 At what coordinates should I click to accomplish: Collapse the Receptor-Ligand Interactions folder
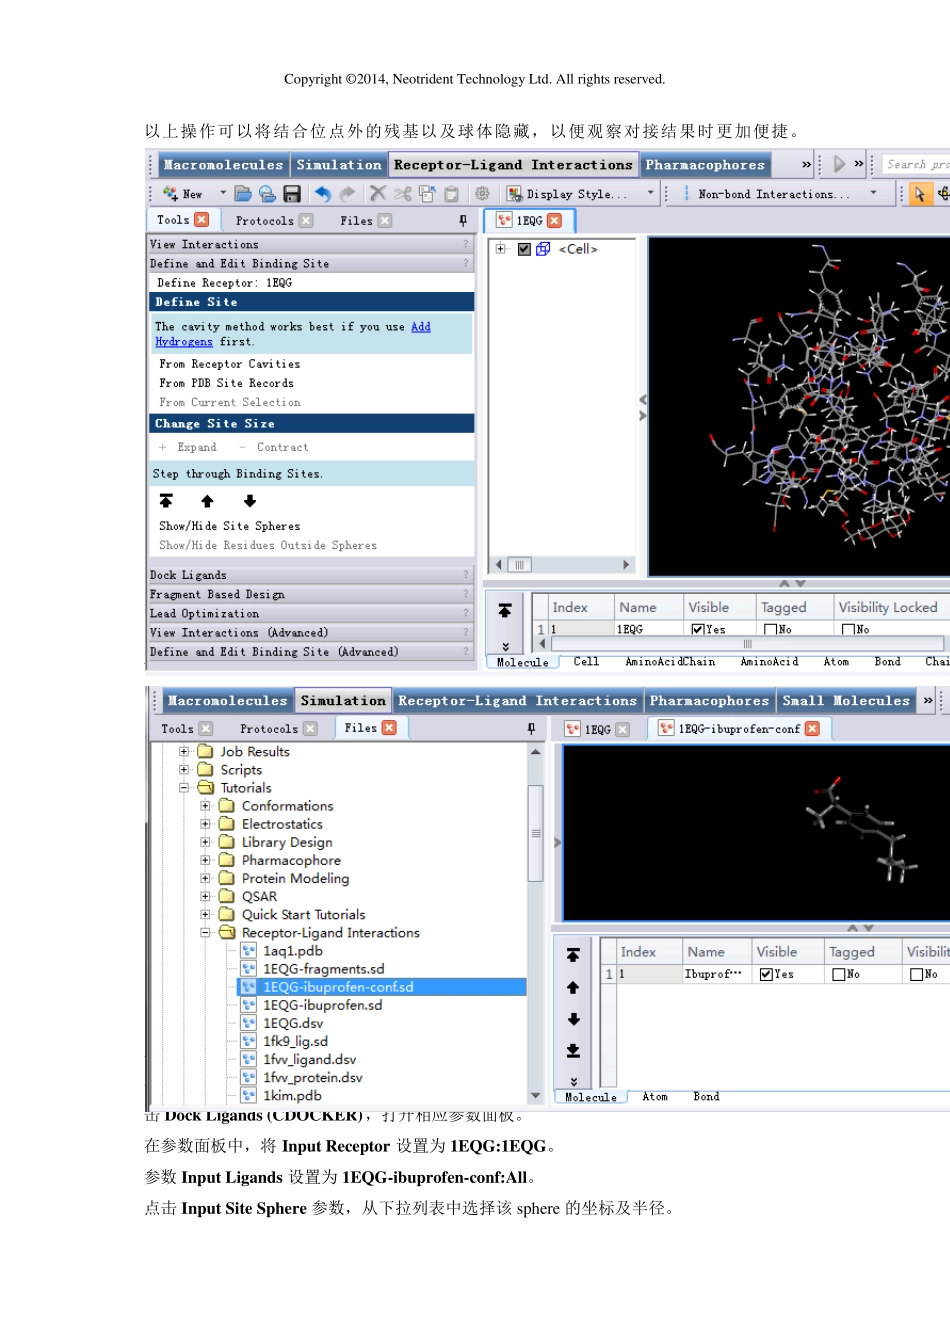tap(205, 932)
